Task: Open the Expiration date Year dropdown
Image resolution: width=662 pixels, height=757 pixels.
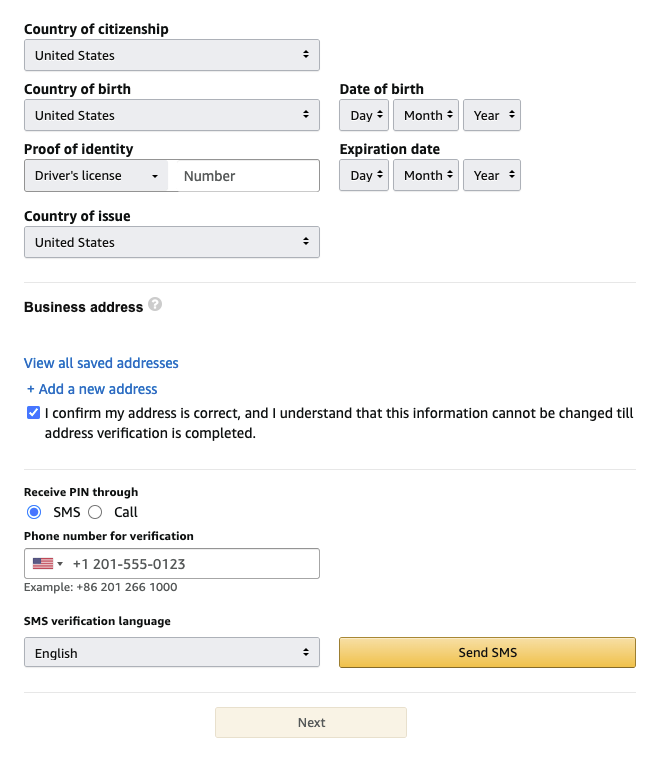Action: (x=491, y=175)
